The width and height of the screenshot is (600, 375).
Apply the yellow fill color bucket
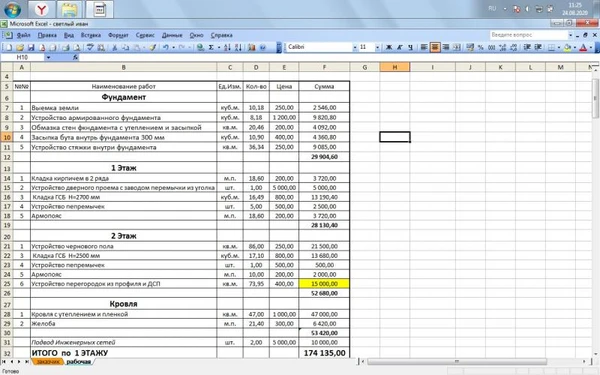pyautogui.click(x=567, y=47)
